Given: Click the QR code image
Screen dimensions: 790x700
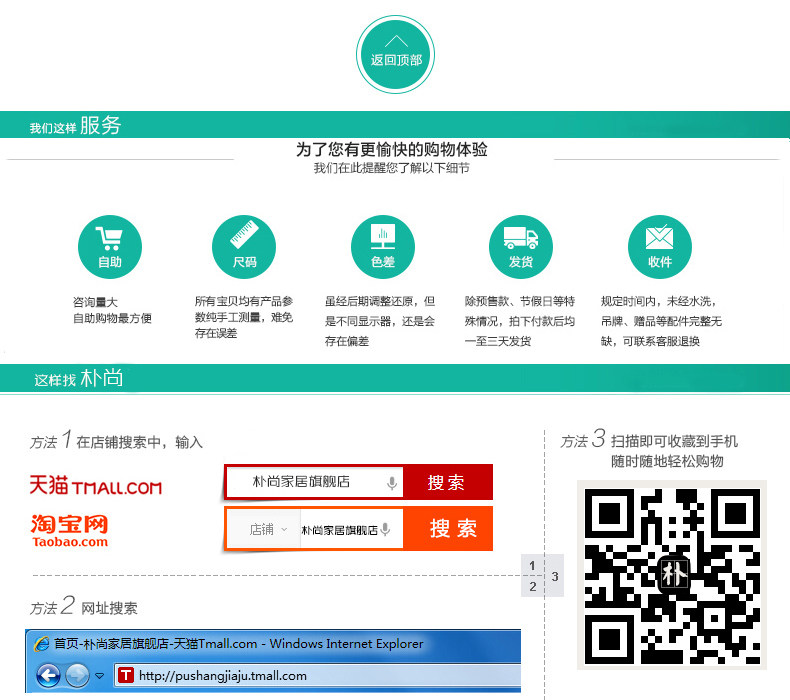Looking at the screenshot, I should (x=672, y=575).
